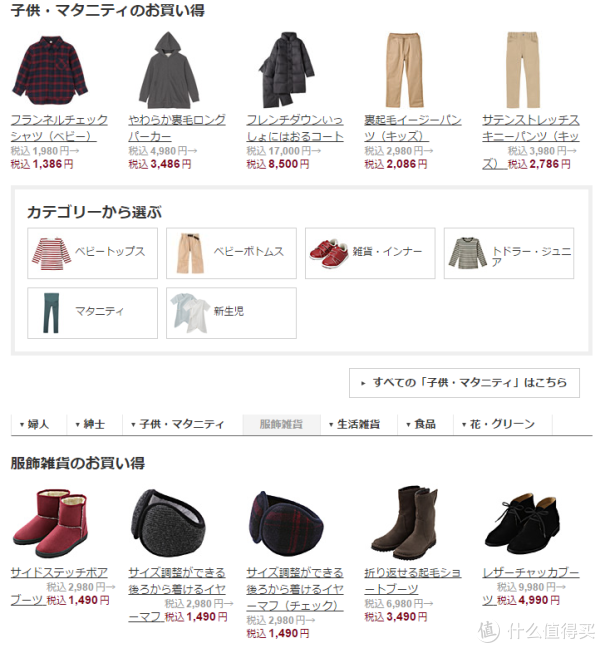Open the ベビーボトムス category tile
The width and height of the screenshot is (600, 648).
coord(231,253)
